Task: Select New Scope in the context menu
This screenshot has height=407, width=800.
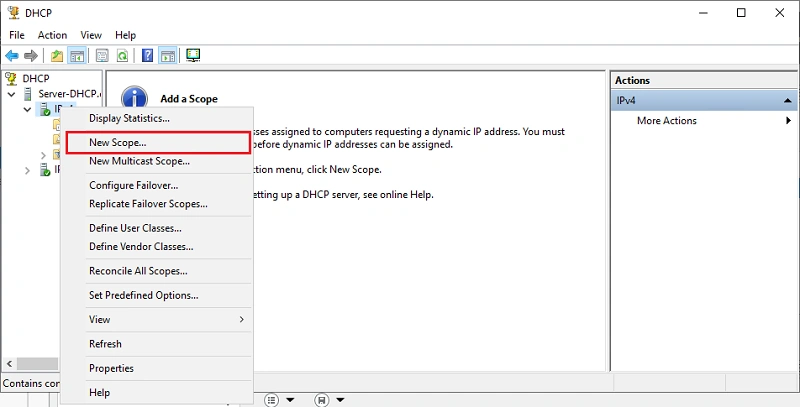Action: coord(157,143)
